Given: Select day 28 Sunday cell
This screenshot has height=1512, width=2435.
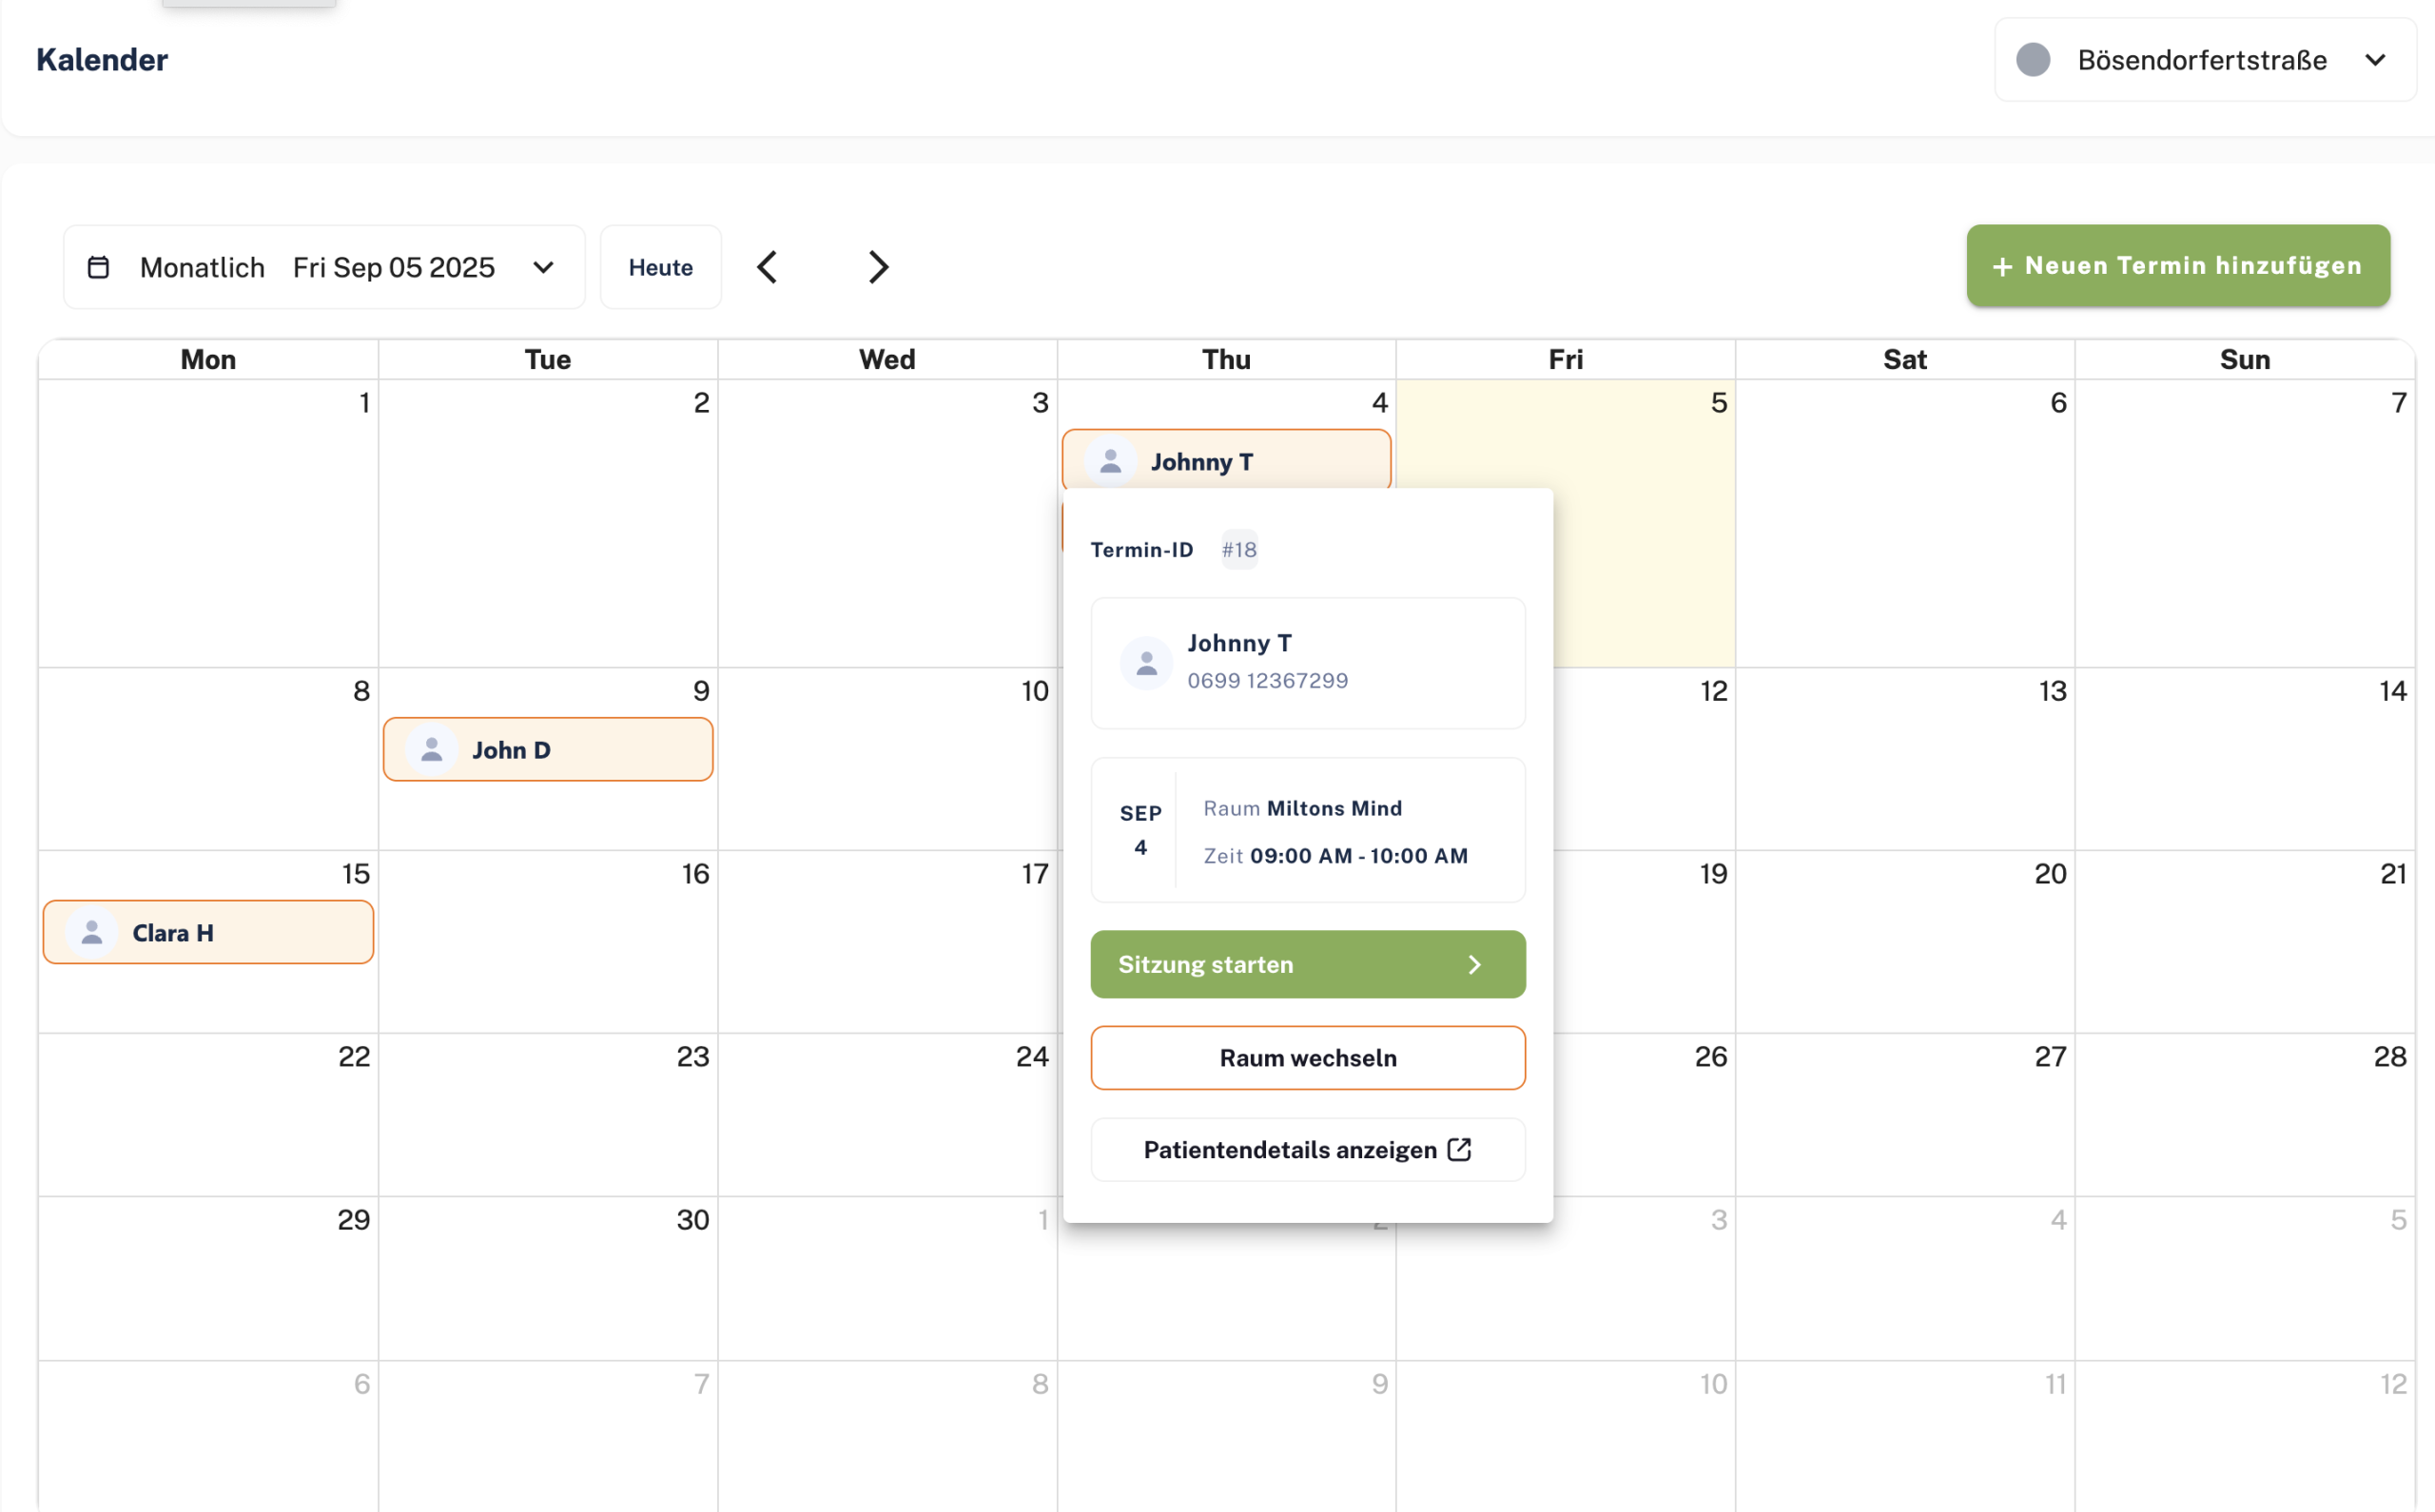Looking at the screenshot, I should click(2245, 1115).
